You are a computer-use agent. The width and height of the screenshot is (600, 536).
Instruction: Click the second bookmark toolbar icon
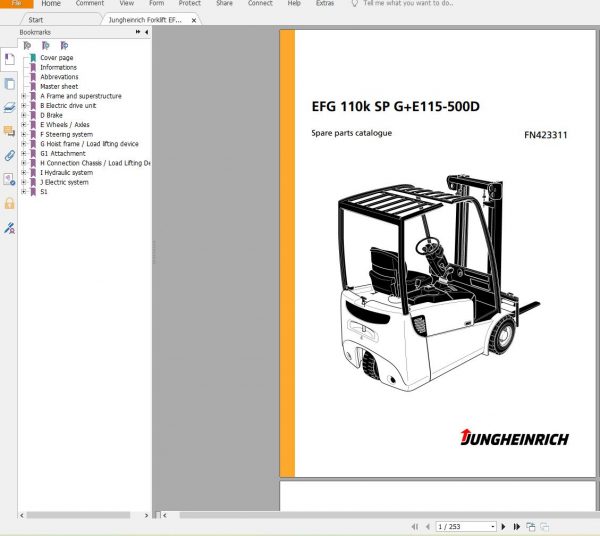coord(46,46)
